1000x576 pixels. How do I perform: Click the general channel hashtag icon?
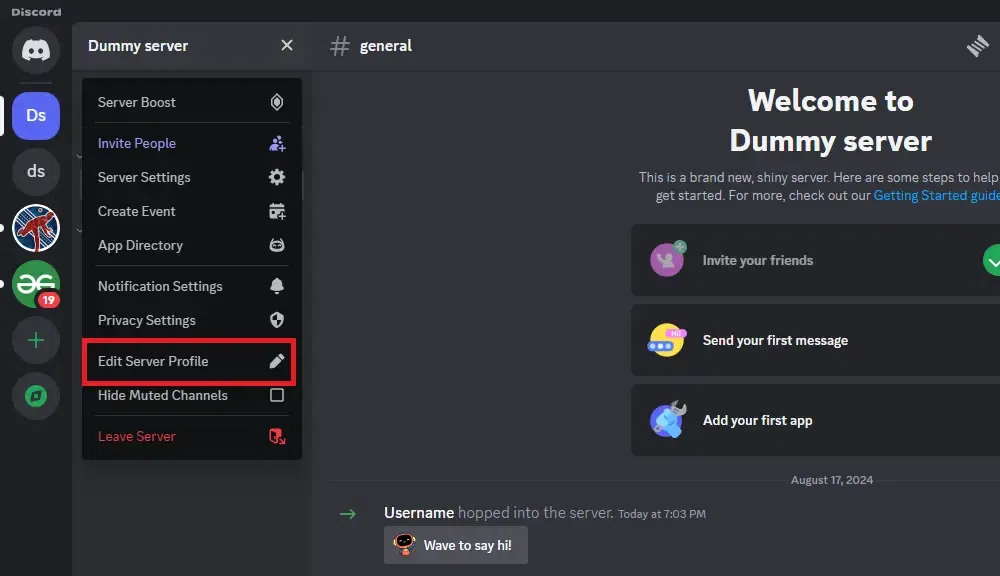coord(339,46)
